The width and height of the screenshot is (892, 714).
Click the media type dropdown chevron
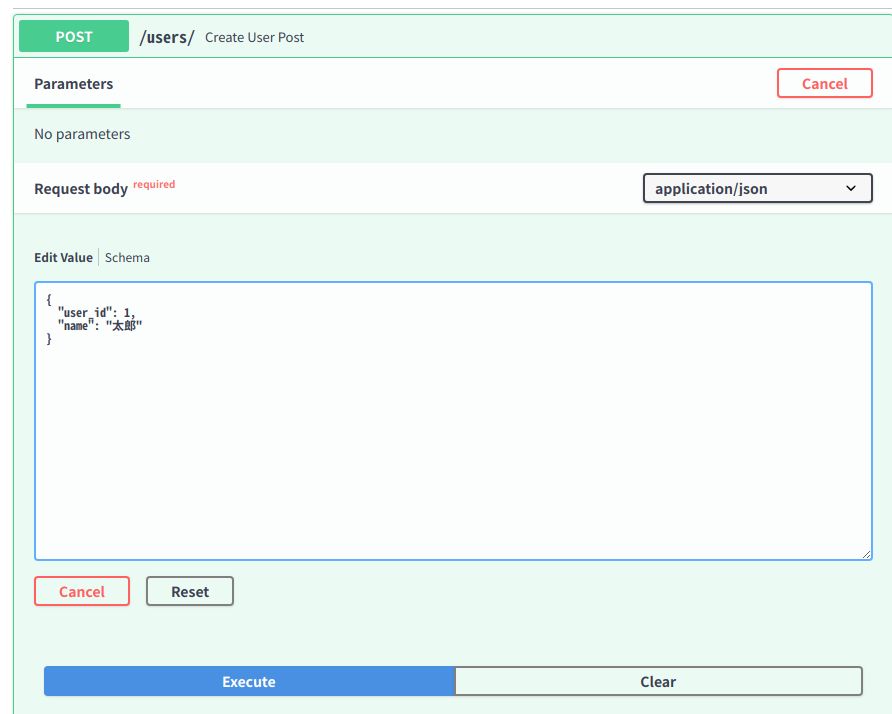pyautogui.click(x=851, y=188)
